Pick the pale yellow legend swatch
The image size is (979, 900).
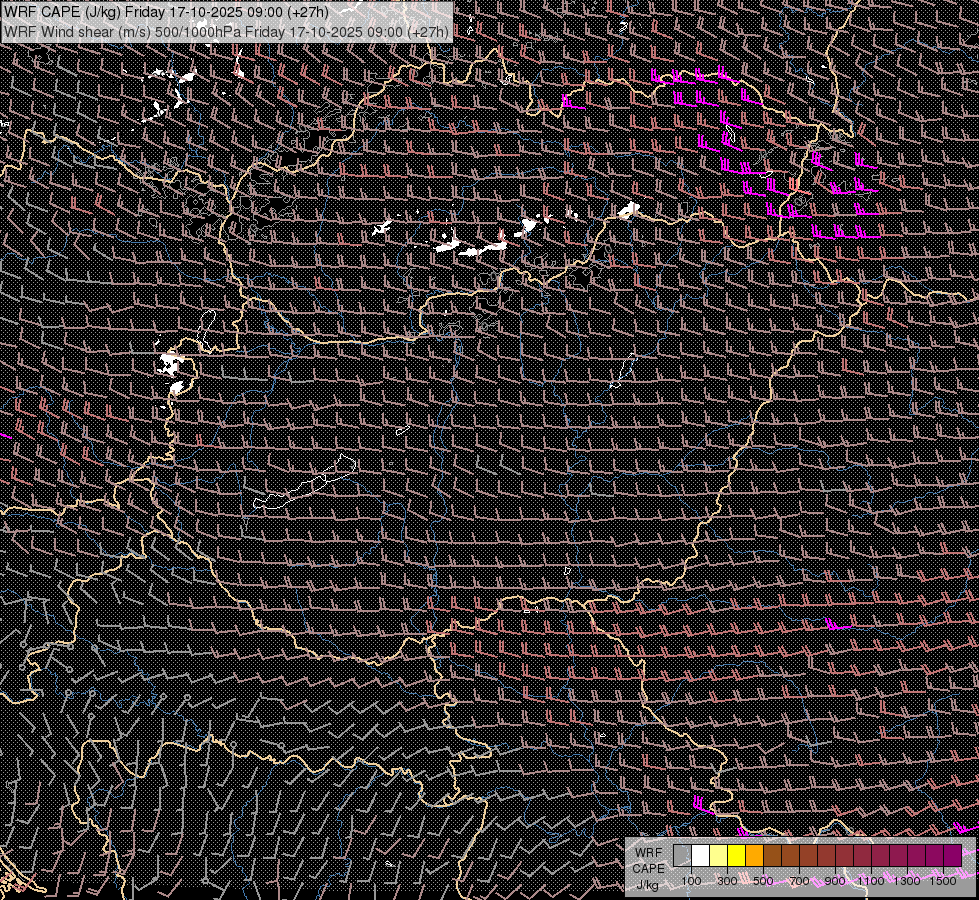coord(719,856)
